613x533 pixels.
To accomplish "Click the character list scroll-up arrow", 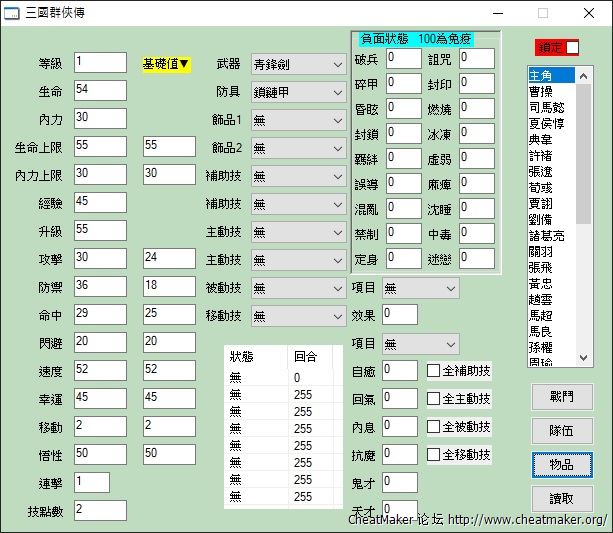I will coord(584,76).
